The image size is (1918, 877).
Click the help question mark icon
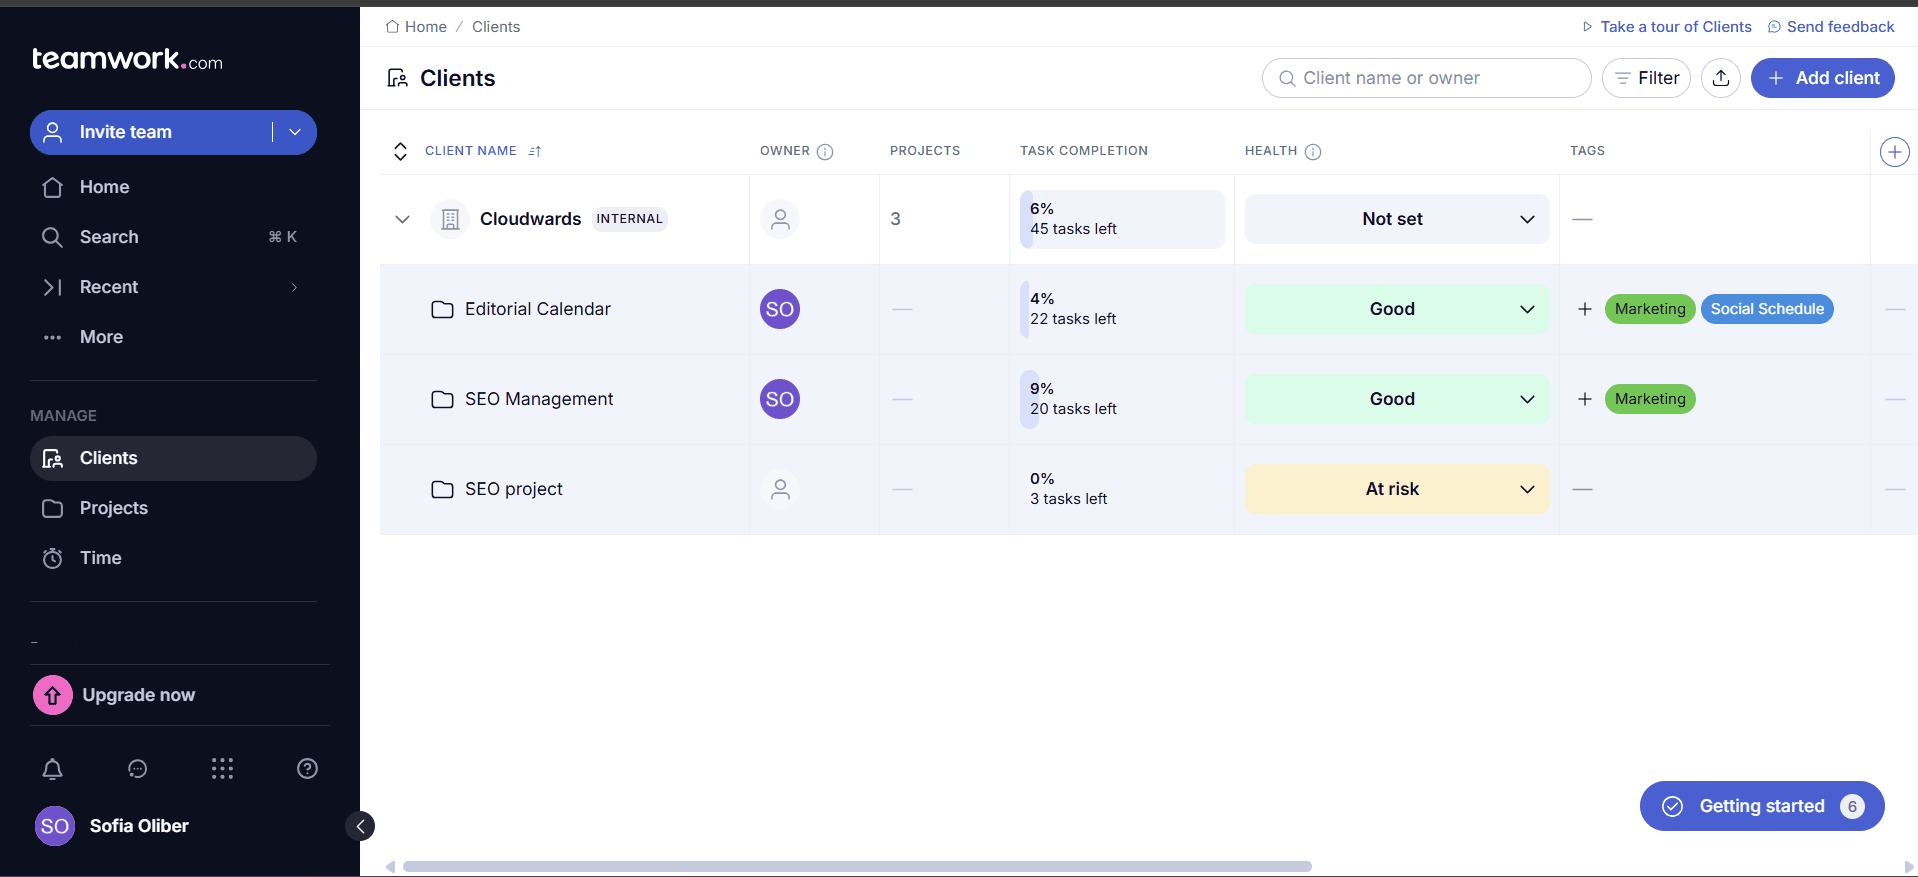click(307, 768)
